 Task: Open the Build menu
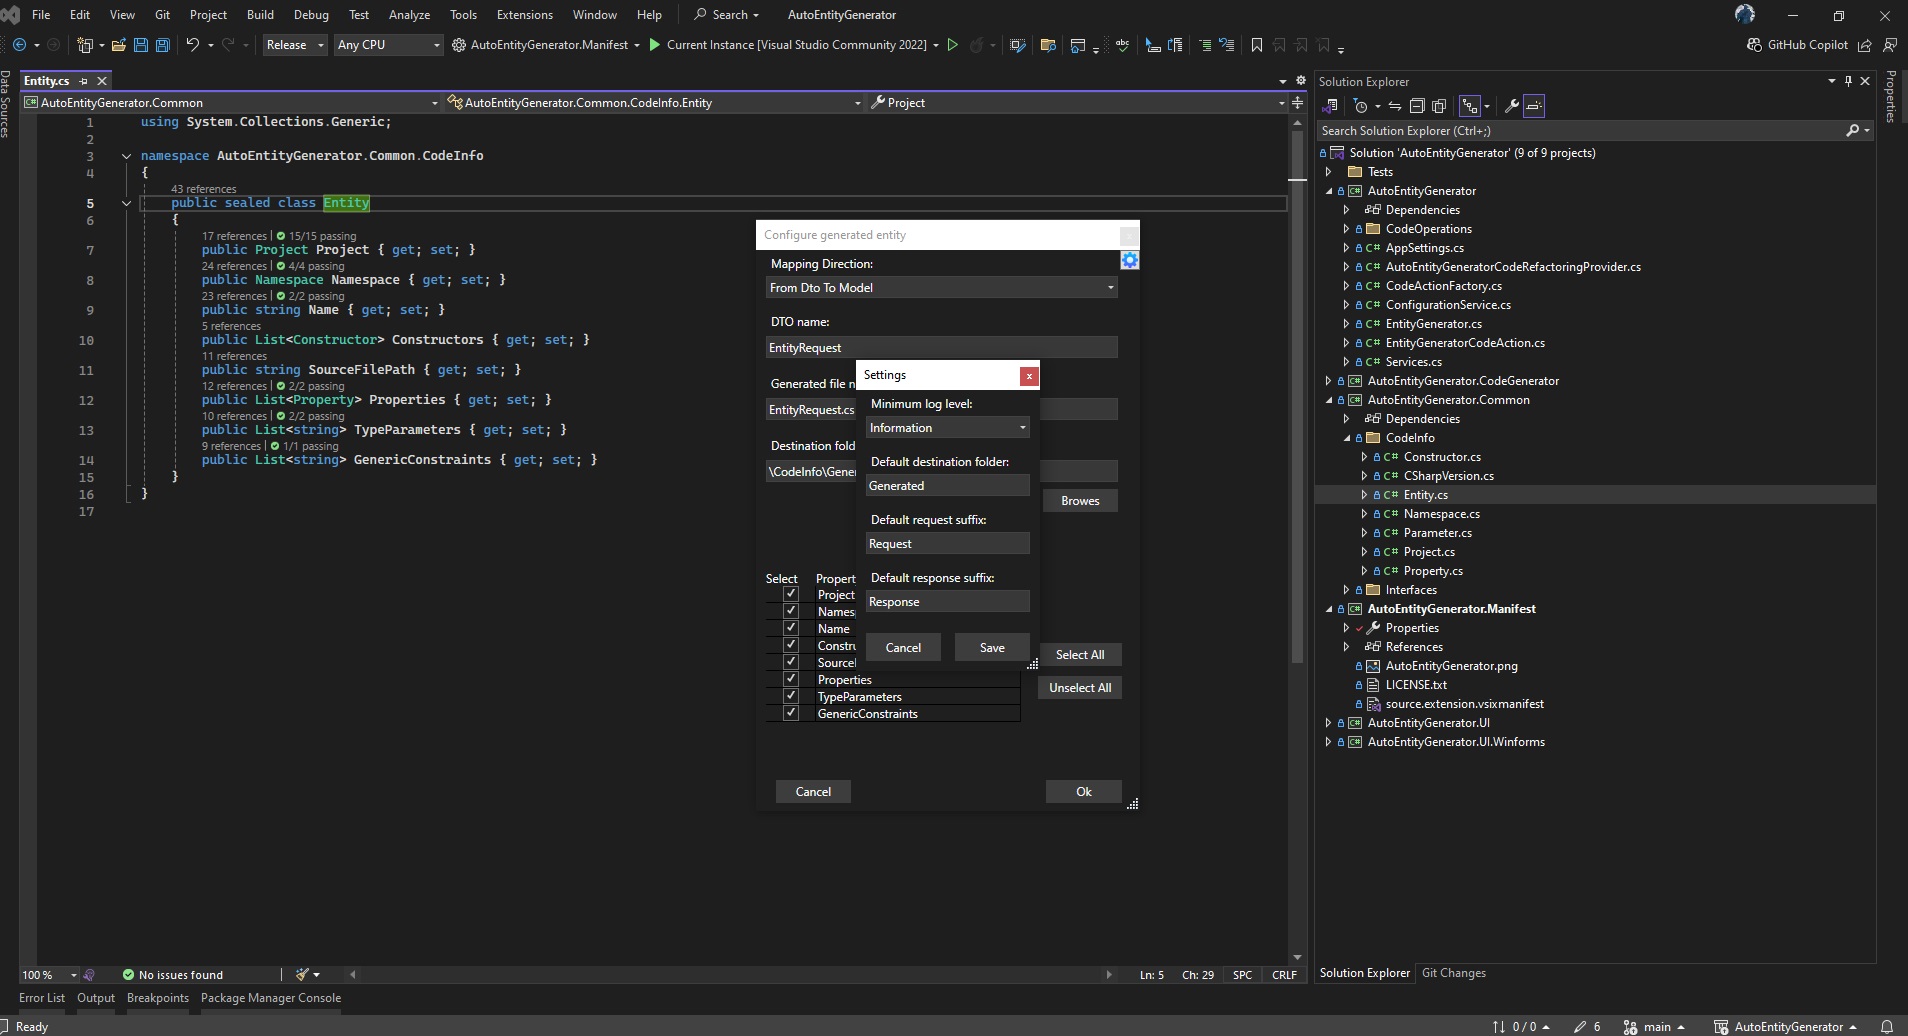point(260,15)
